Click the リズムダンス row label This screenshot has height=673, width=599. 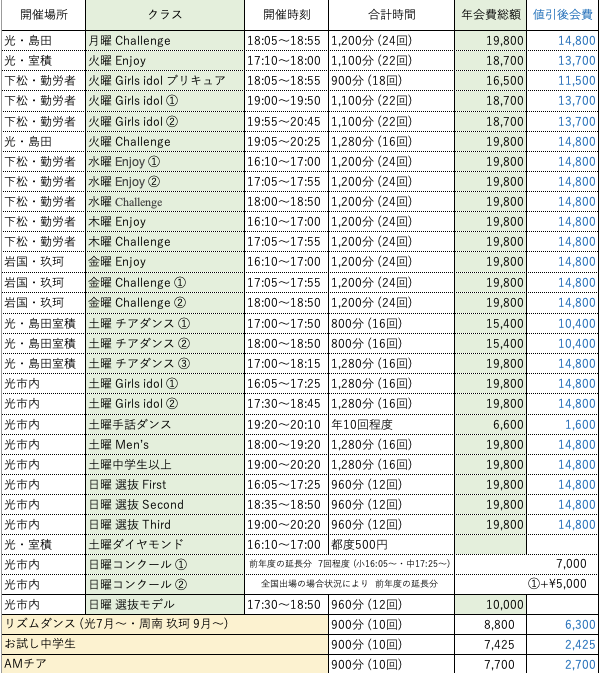[x=165, y=624]
